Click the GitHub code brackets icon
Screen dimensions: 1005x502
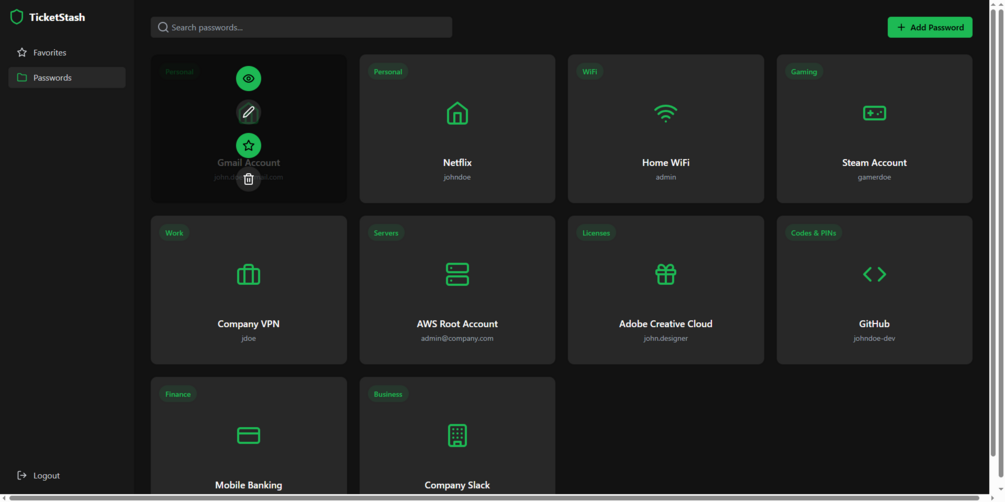[x=874, y=274]
